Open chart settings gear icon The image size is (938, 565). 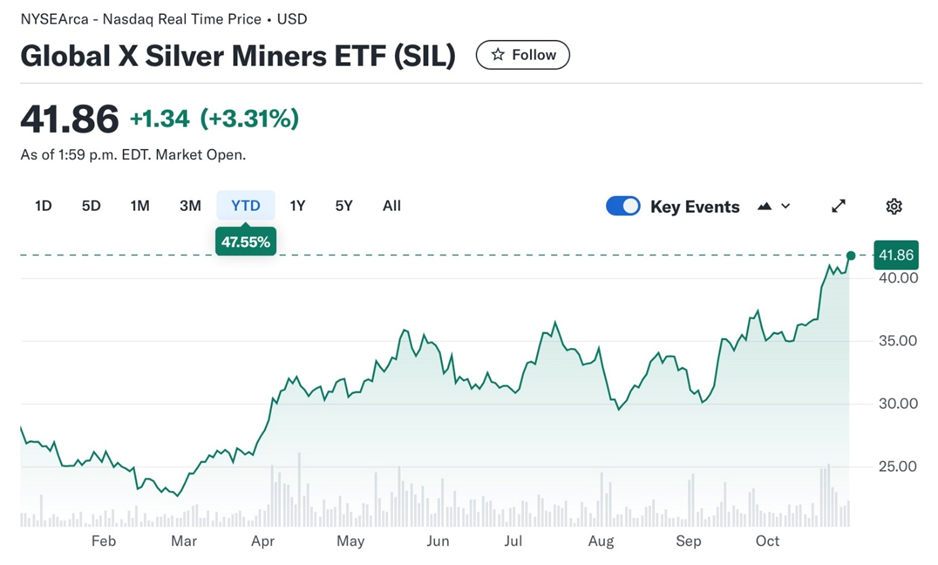(894, 206)
